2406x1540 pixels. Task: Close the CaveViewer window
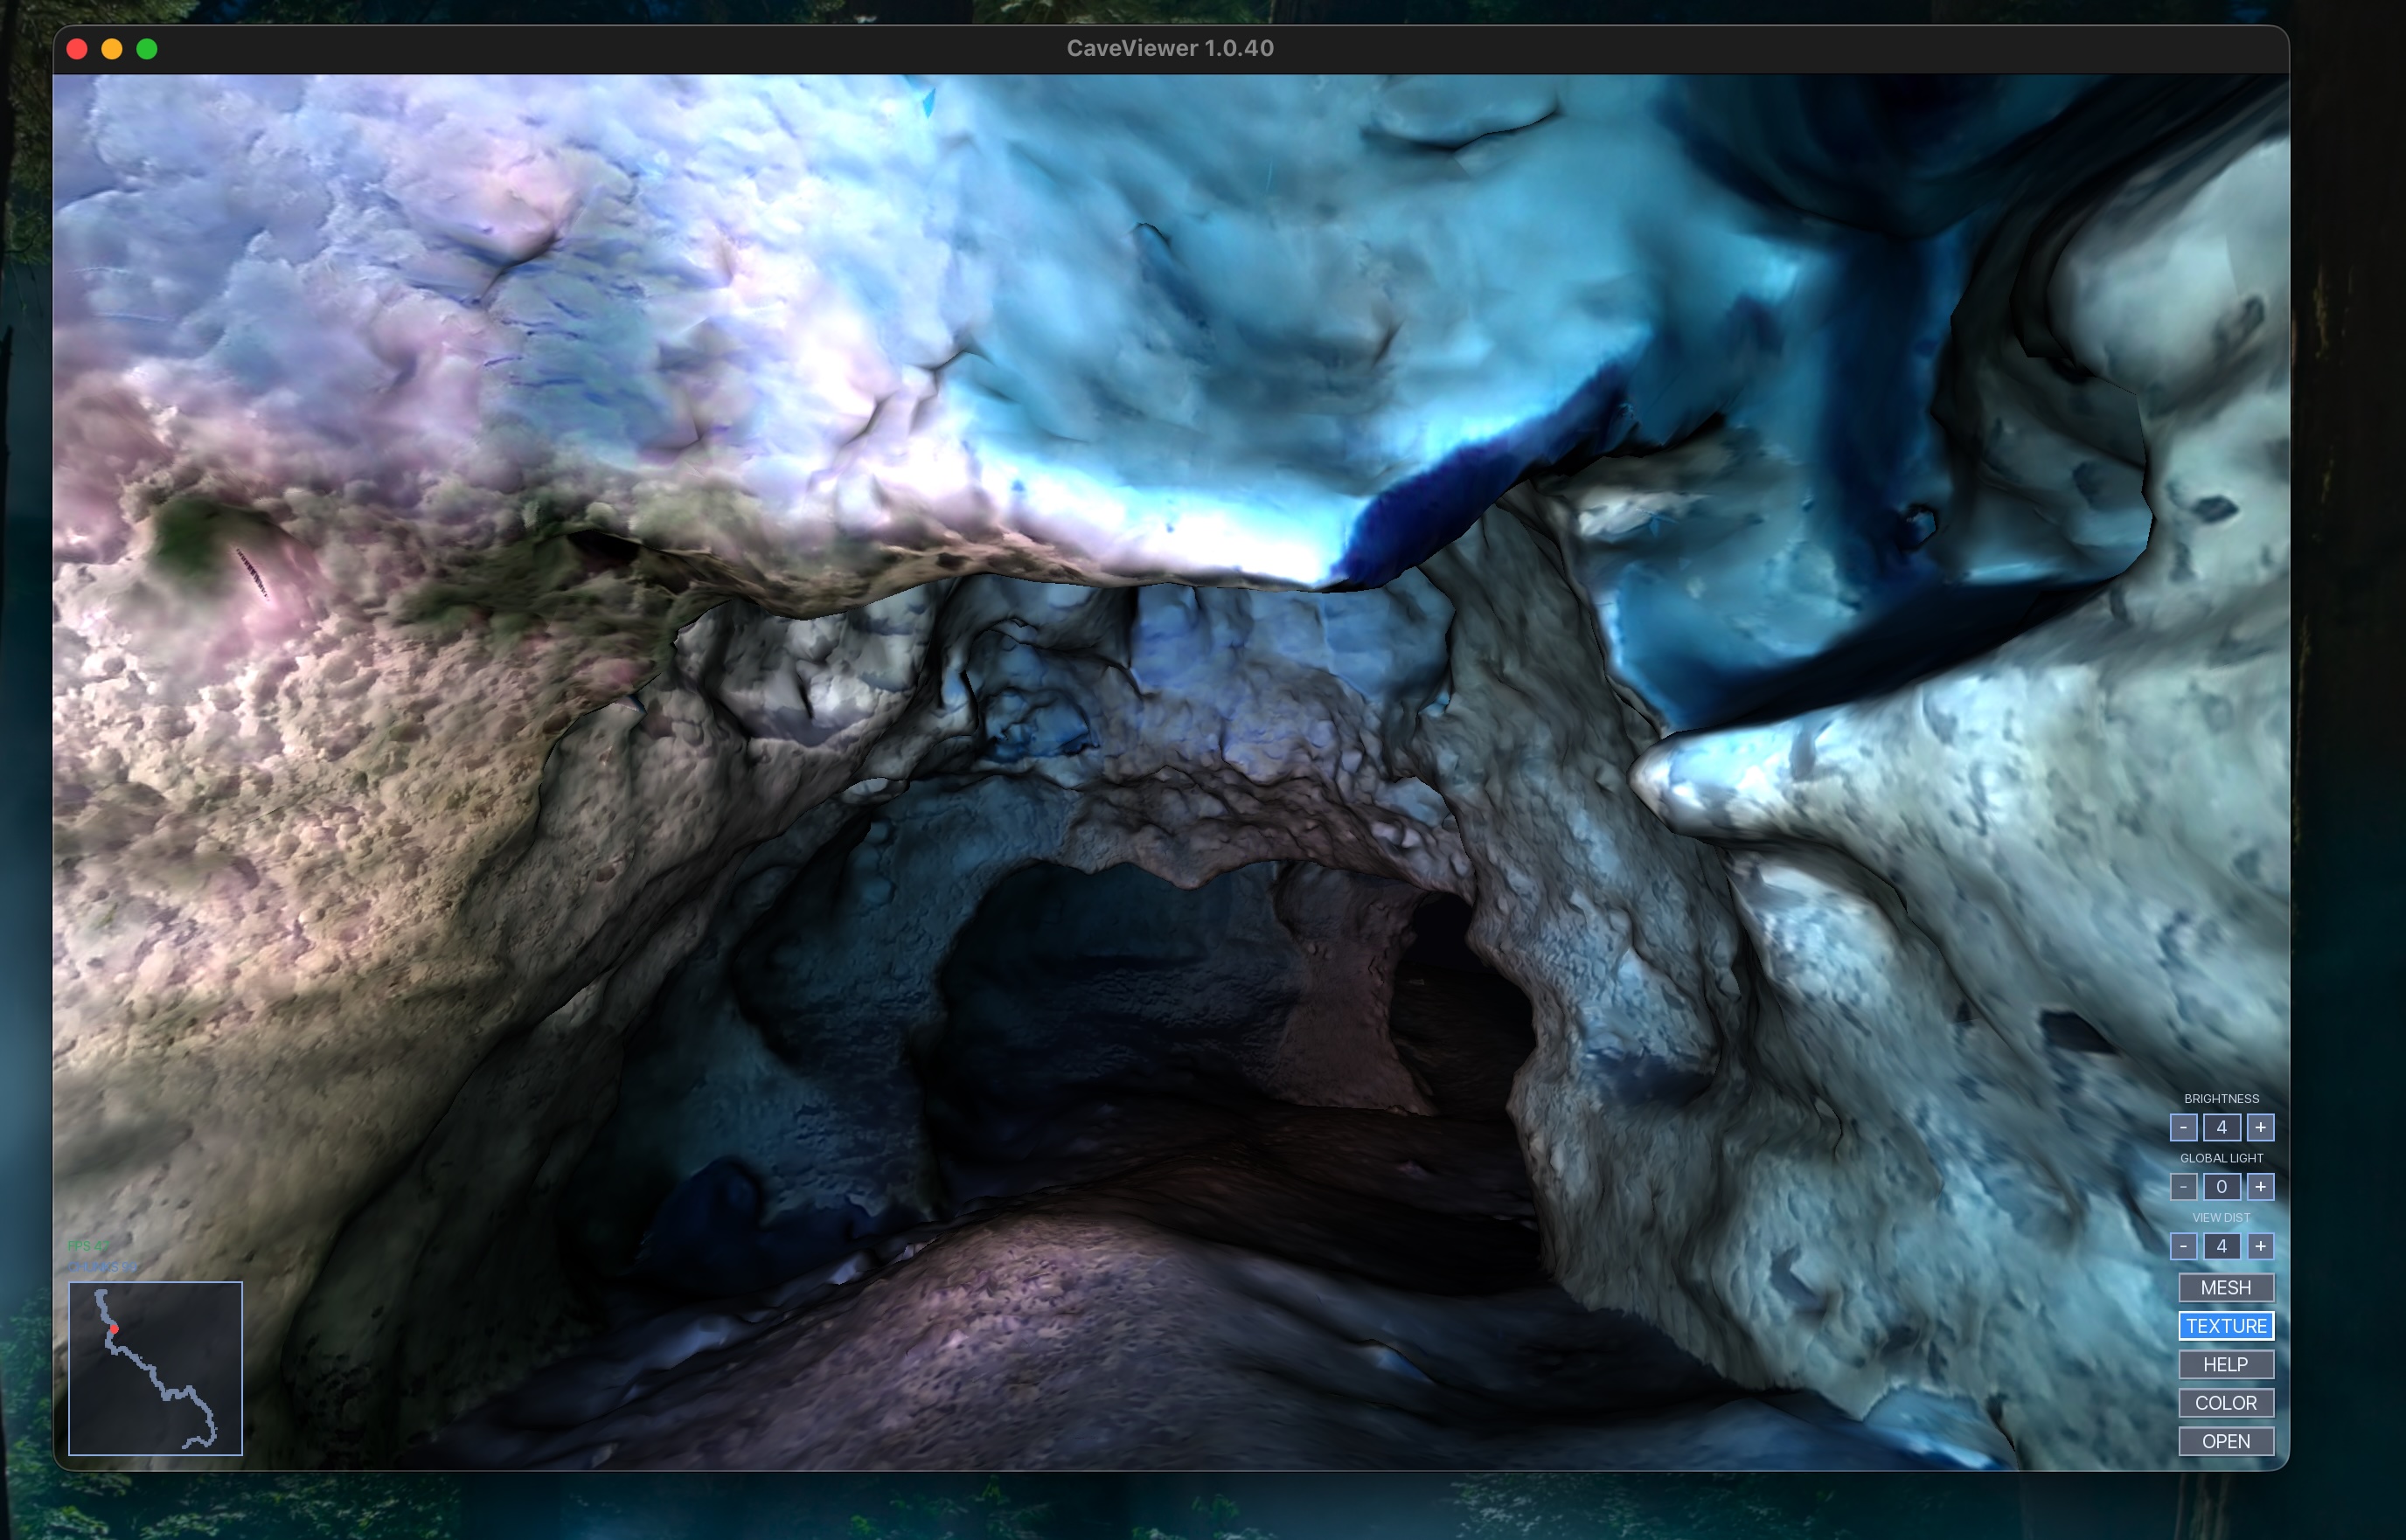(x=77, y=49)
